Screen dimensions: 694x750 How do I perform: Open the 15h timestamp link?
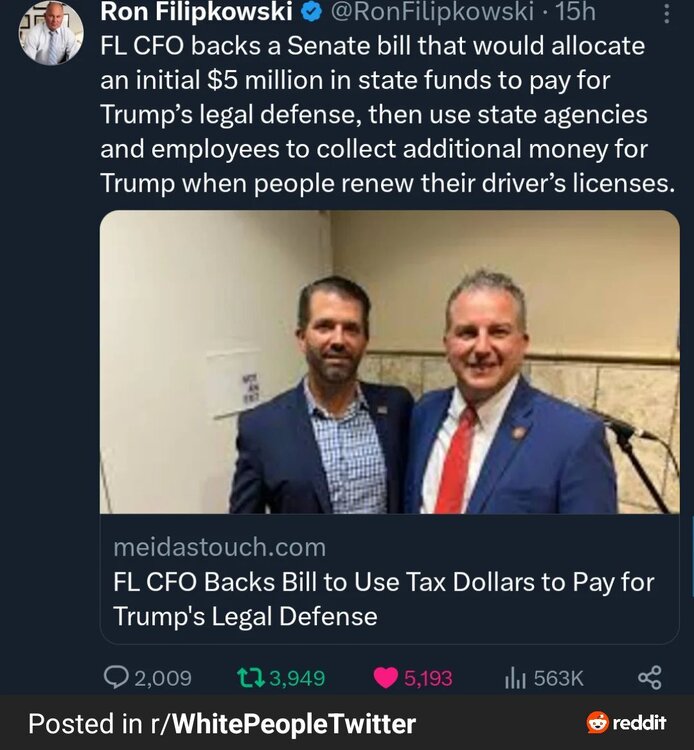(575, 13)
